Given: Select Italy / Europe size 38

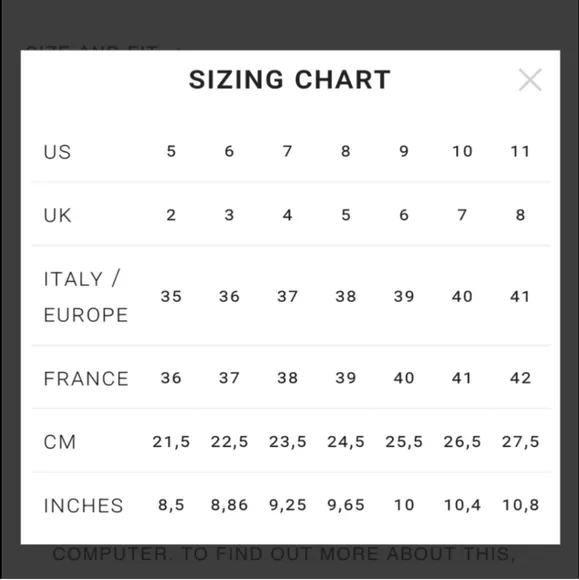Looking at the screenshot, I should pos(346,296).
